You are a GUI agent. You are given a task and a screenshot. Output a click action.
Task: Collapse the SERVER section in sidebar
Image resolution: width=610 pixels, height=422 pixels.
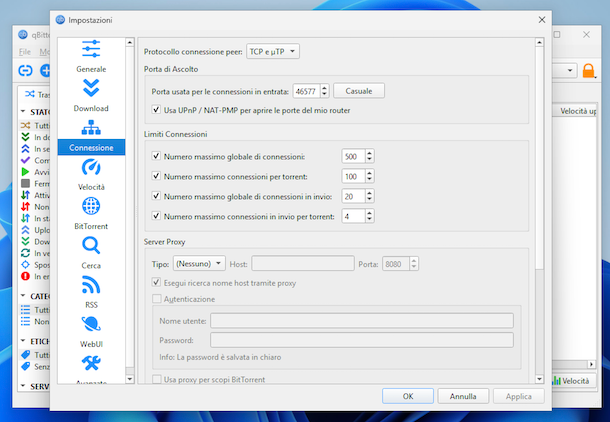pyautogui.click(x=23, y=386)
